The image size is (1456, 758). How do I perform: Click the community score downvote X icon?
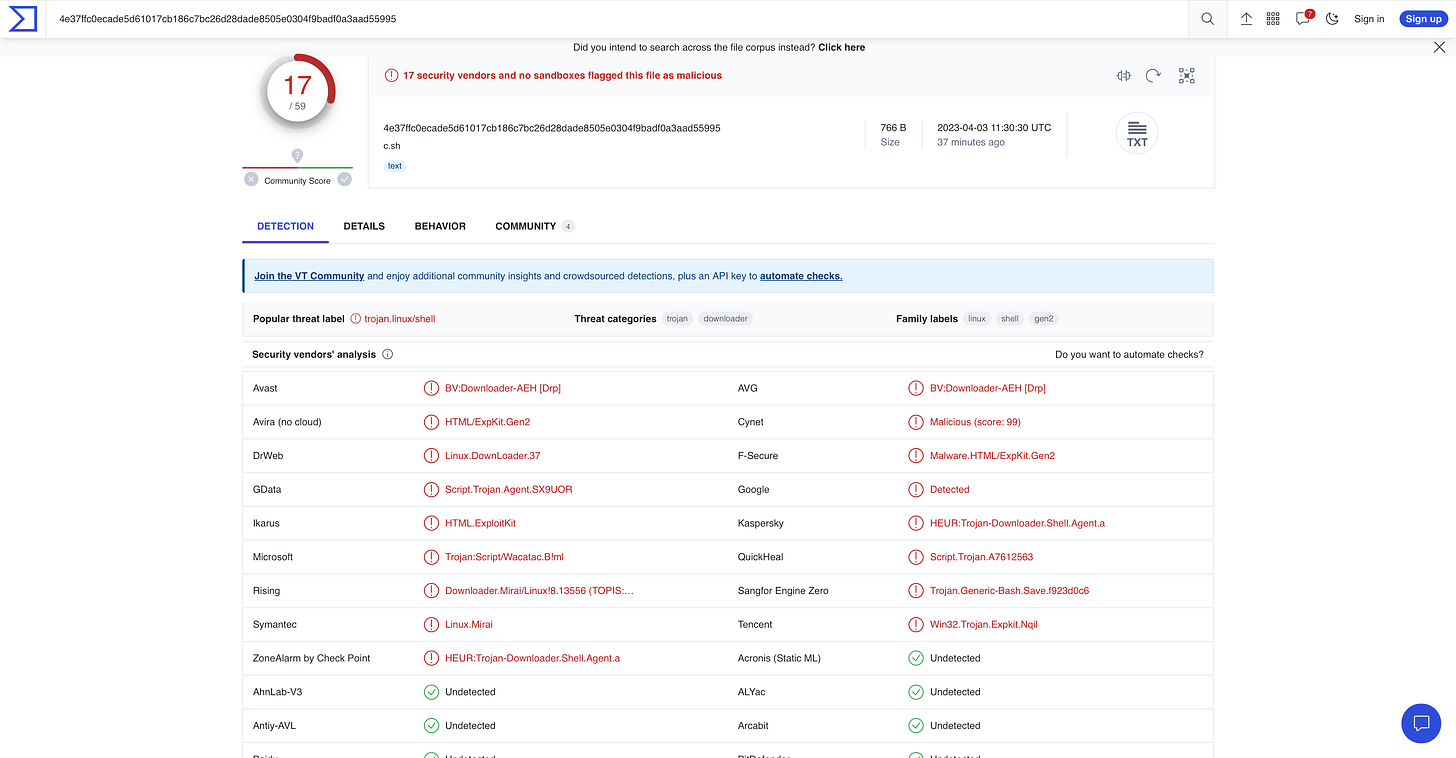tap(251, 179)
